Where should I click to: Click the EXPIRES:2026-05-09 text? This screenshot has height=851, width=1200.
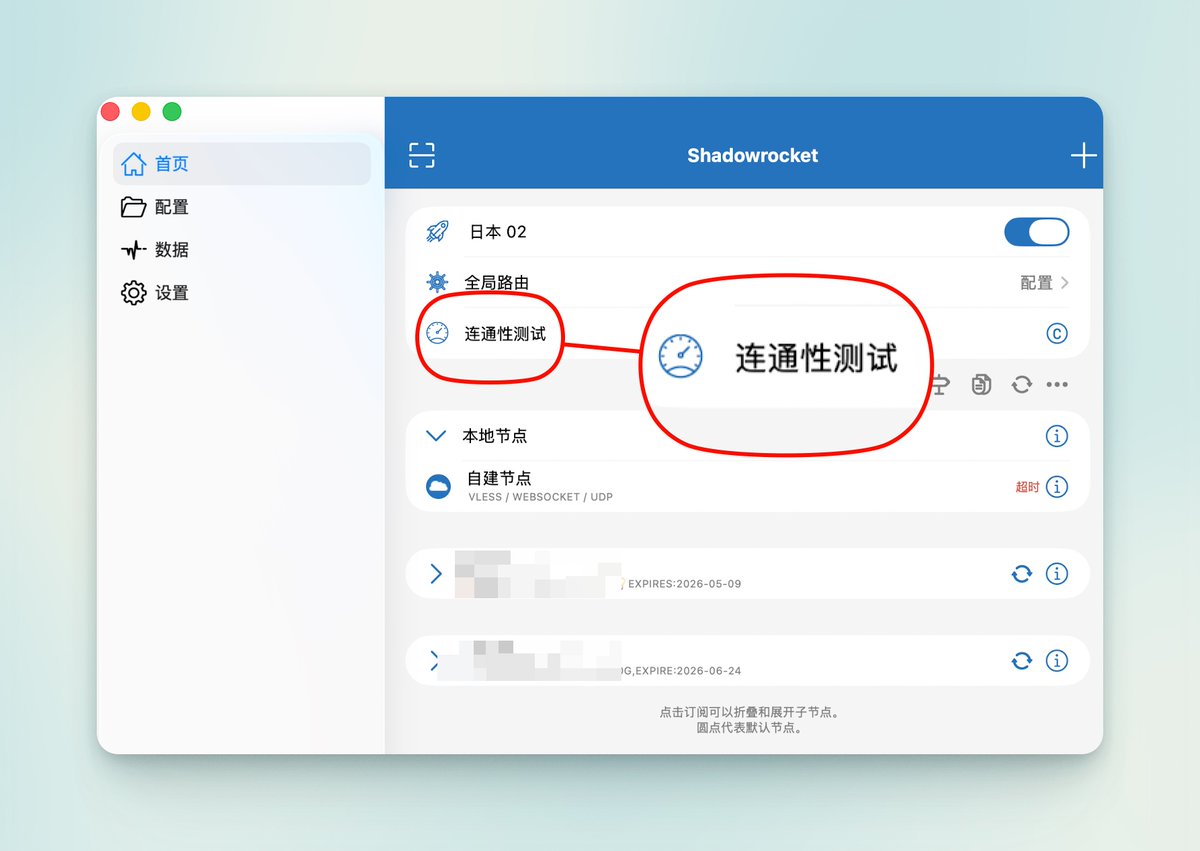(x=685, y=584)
